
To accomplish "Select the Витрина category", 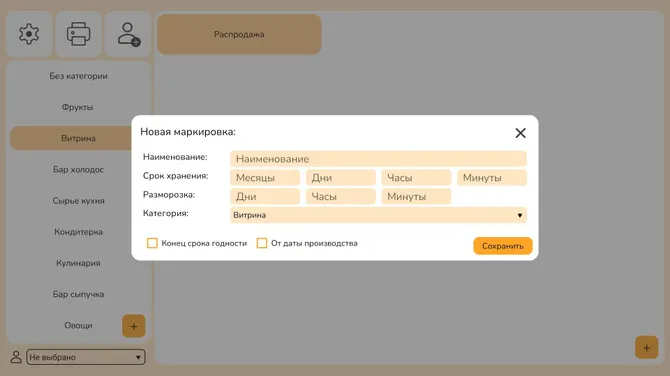I will (71, 138).
